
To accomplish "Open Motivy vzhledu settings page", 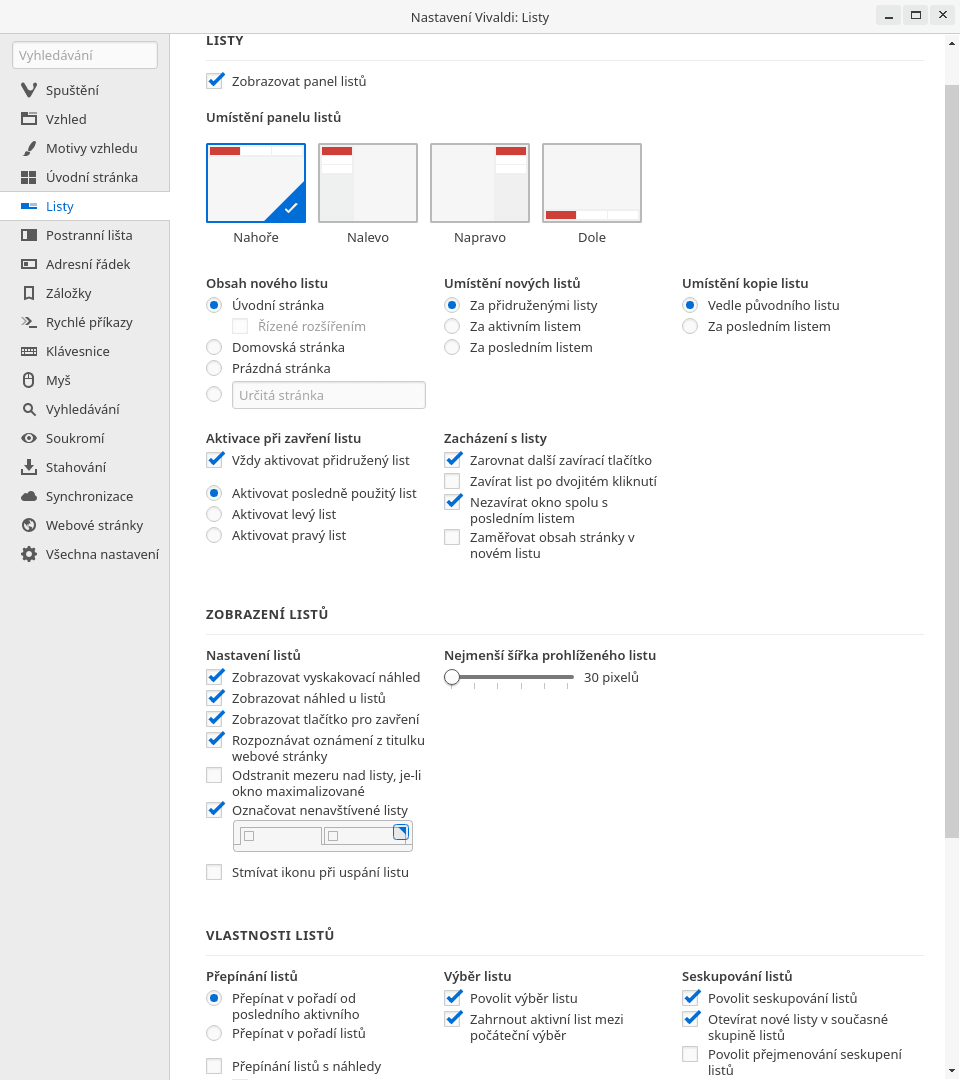I will 85,148.
